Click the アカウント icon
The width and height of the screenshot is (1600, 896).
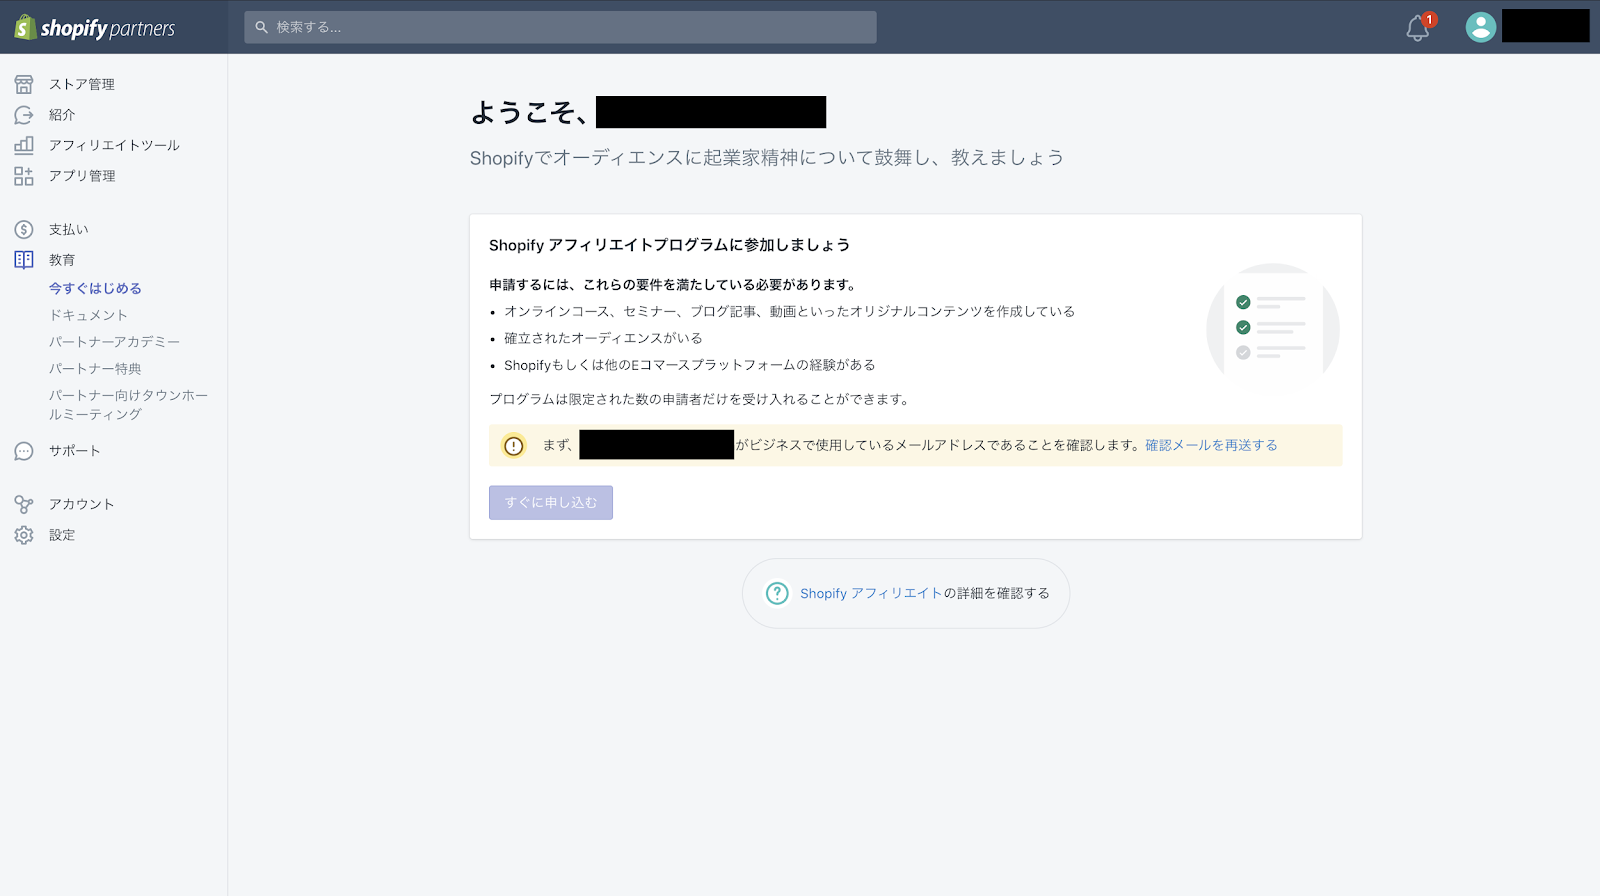click(x=24, y=504)
